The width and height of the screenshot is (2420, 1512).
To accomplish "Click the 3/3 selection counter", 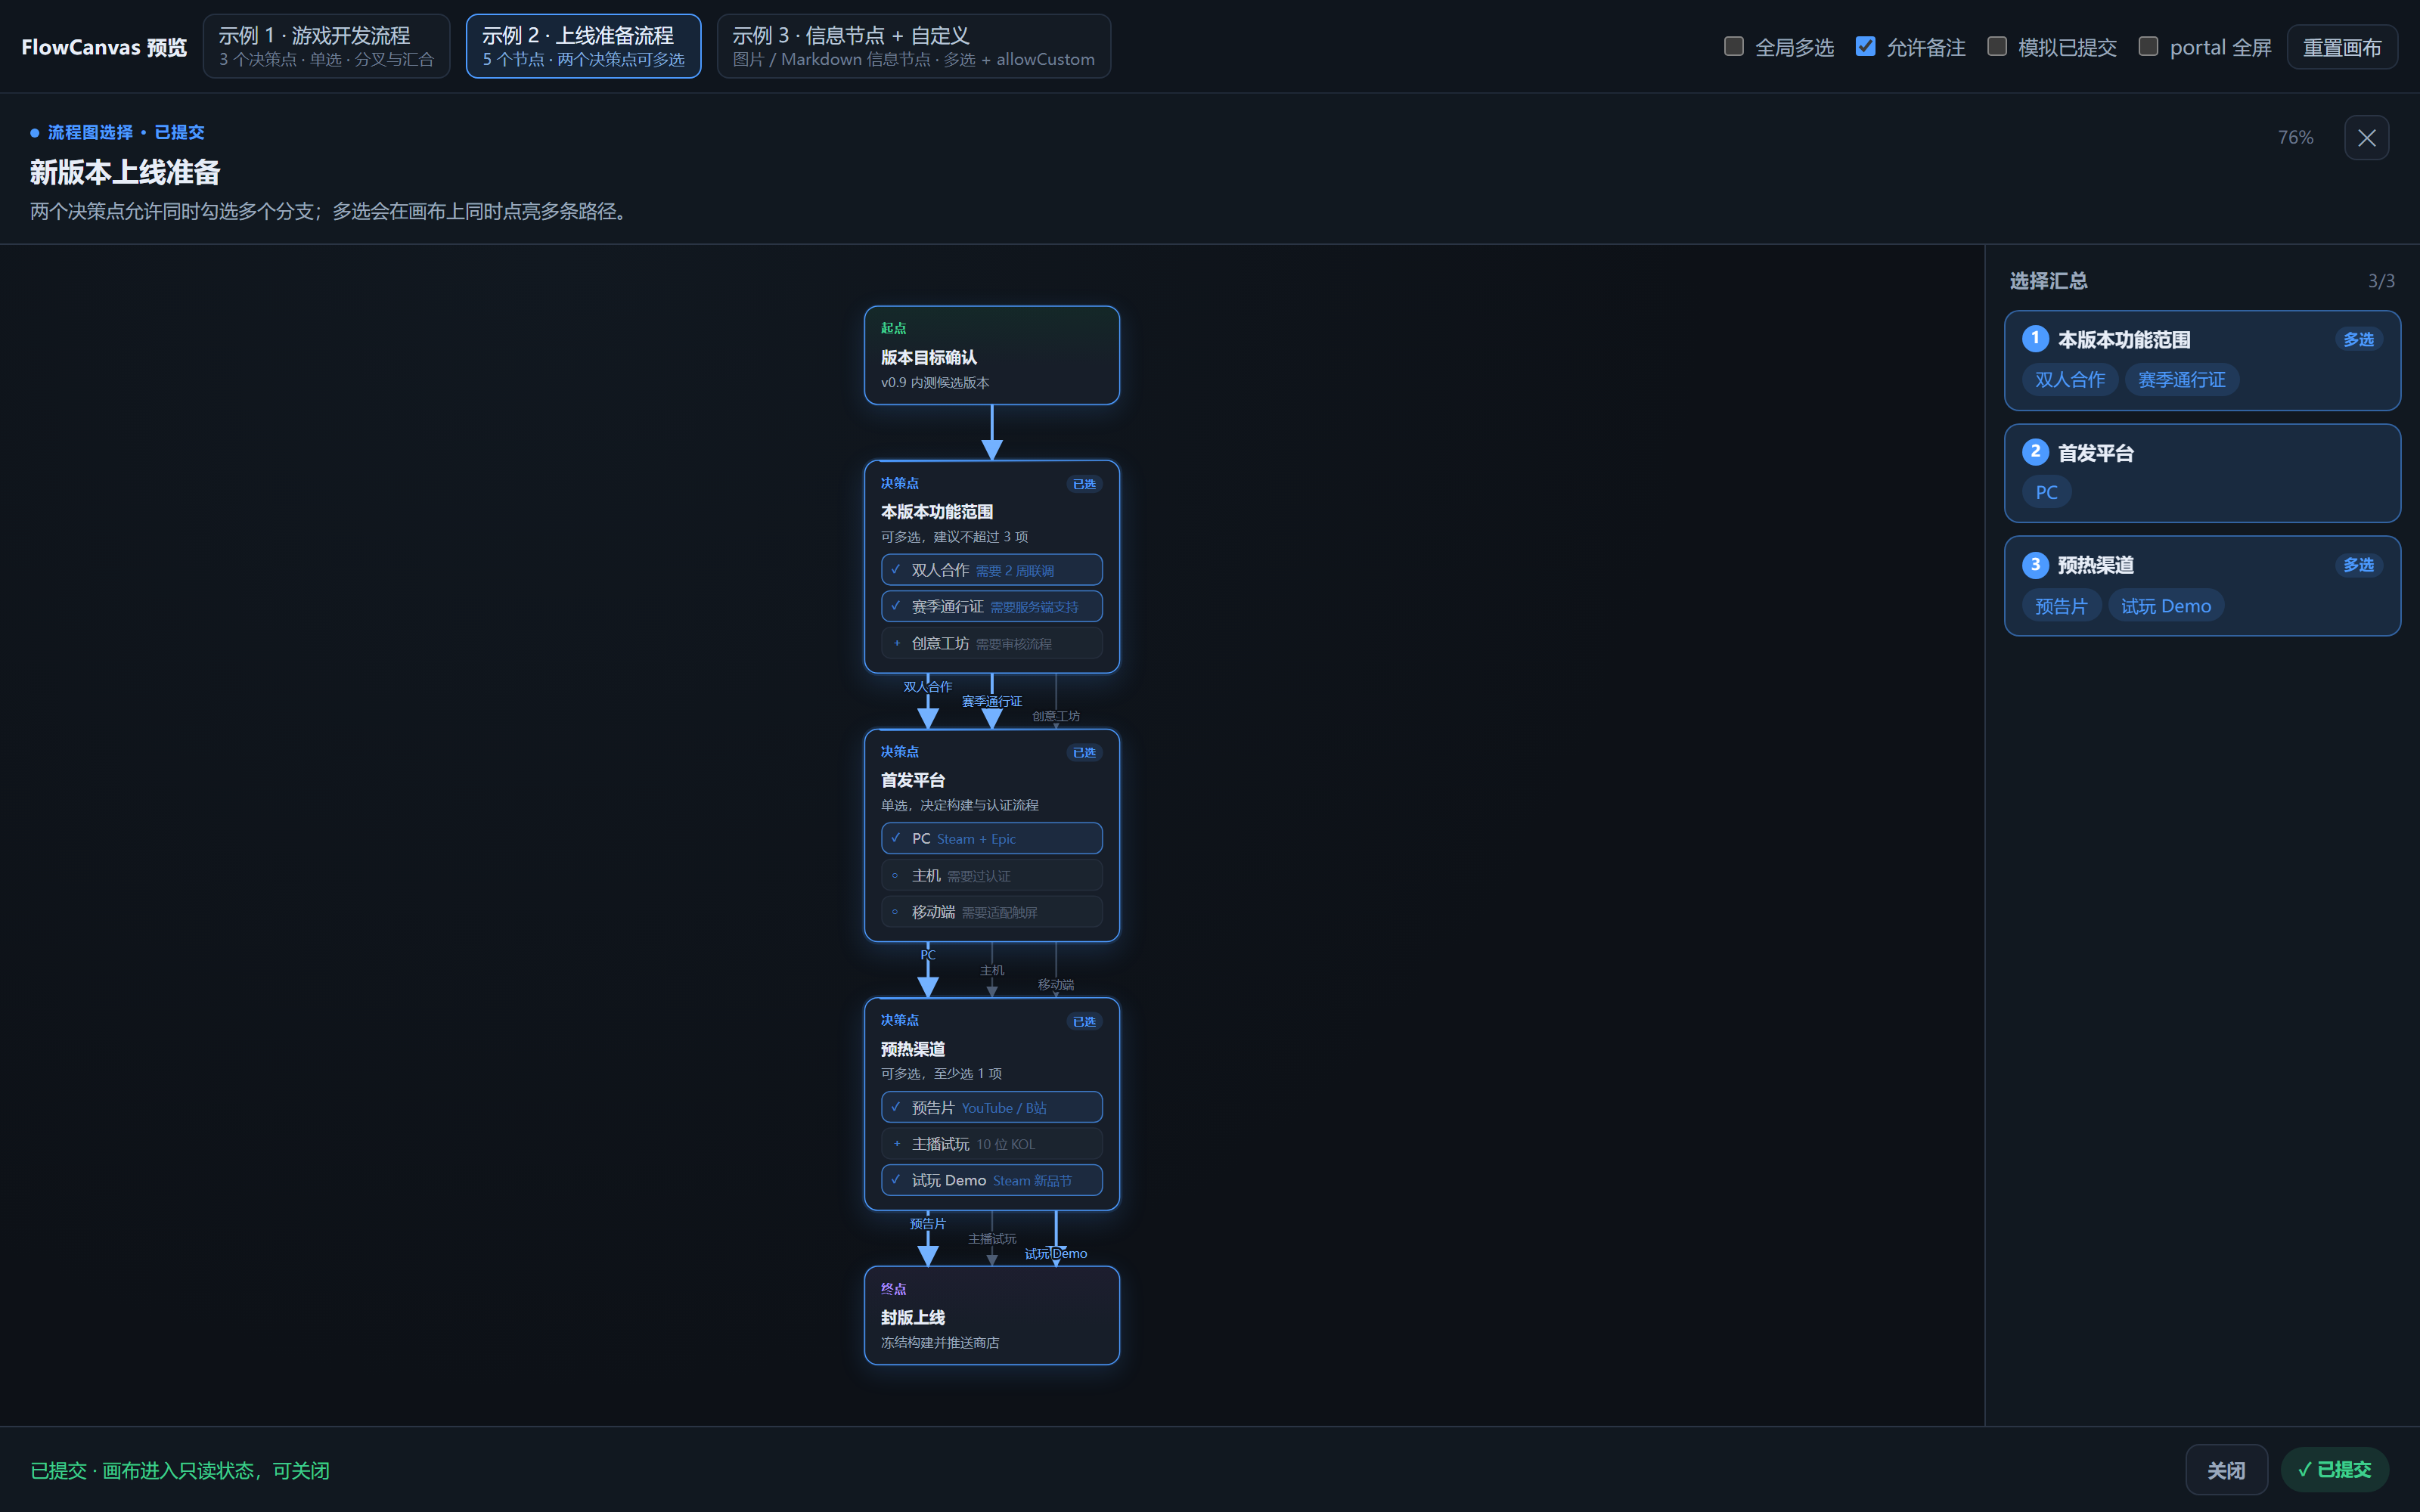I will pos(2381,281).
